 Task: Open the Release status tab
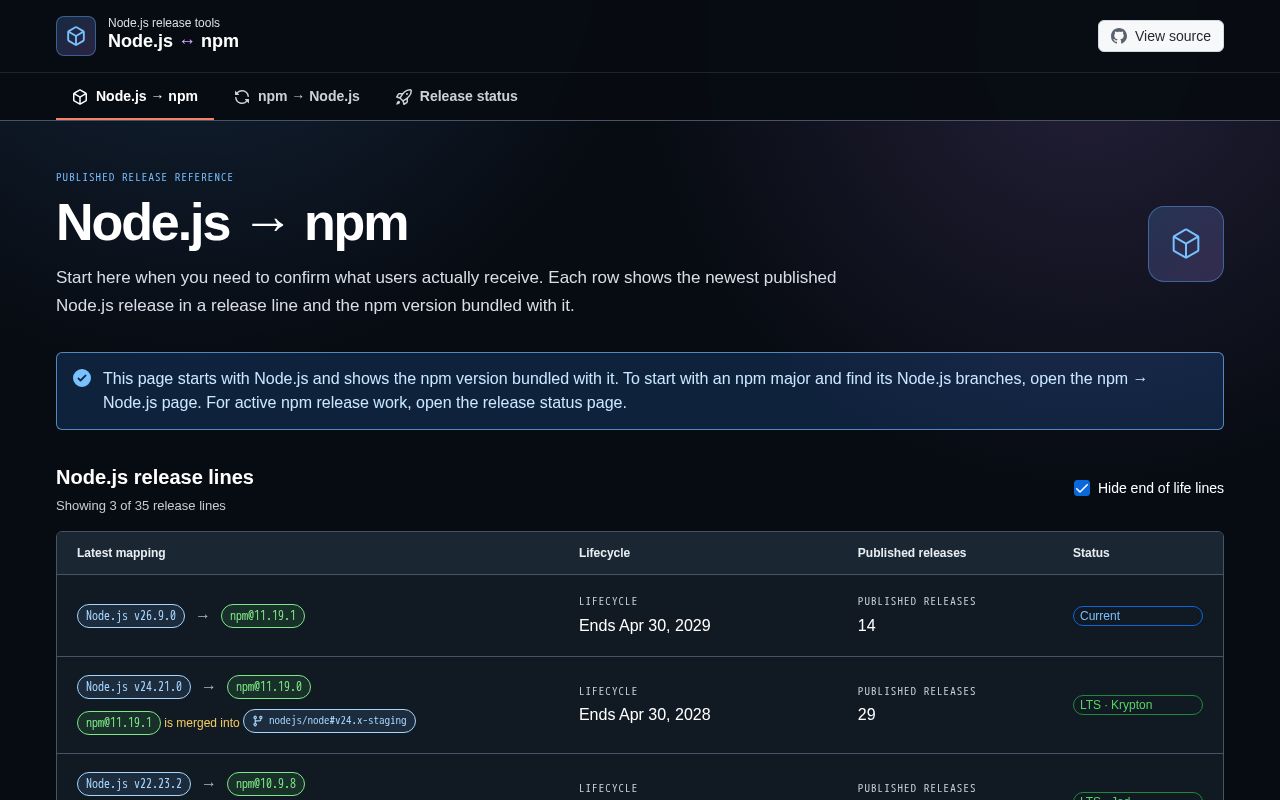click(457, 97)
